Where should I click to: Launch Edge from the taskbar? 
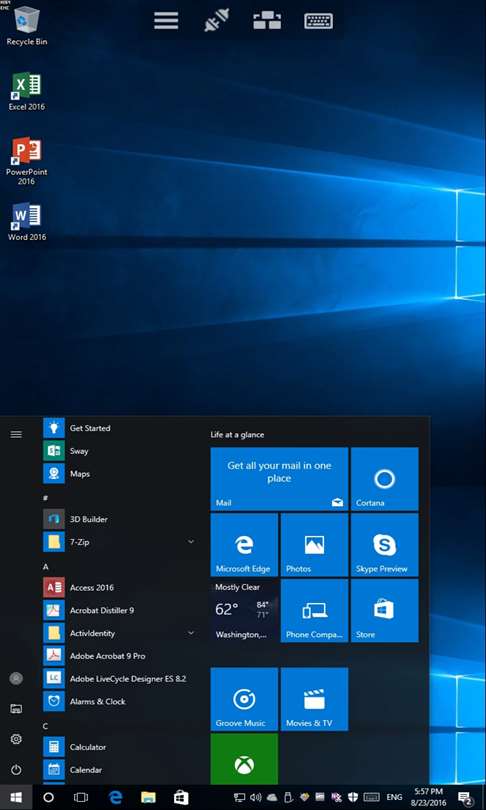(116, 797)
